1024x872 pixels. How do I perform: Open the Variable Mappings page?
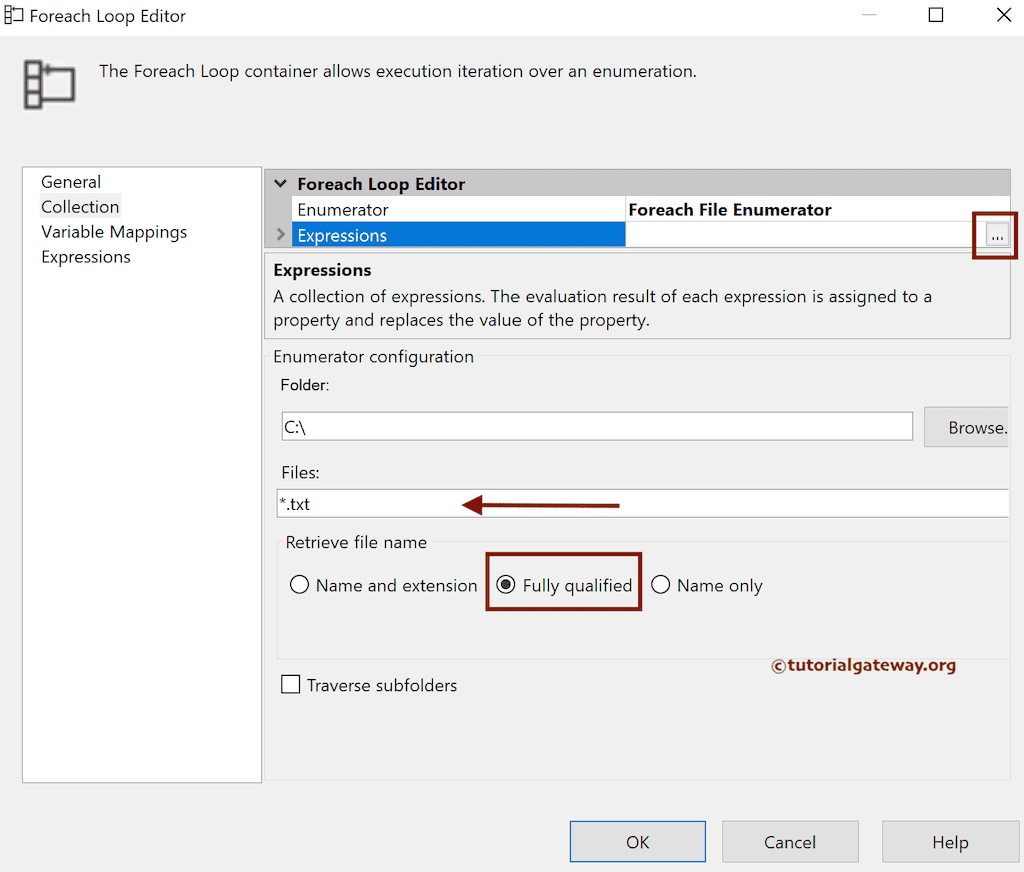pyautogui.click(x=113, y=231)
